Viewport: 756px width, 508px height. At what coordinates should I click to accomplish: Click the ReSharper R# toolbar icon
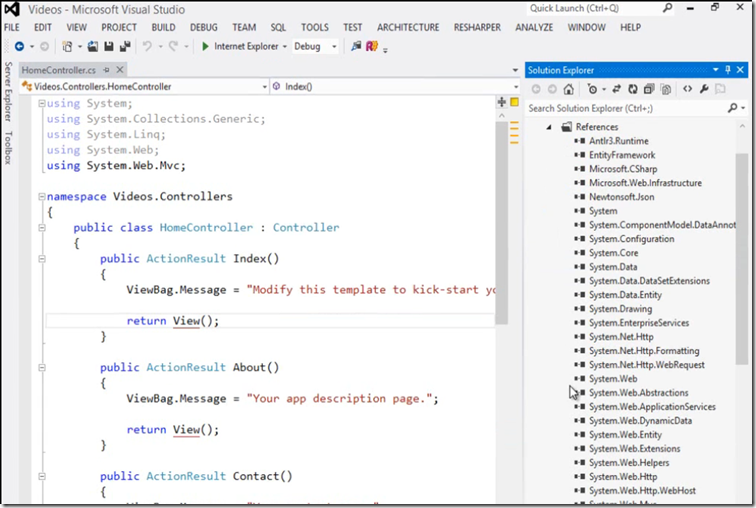click(372, 46)
